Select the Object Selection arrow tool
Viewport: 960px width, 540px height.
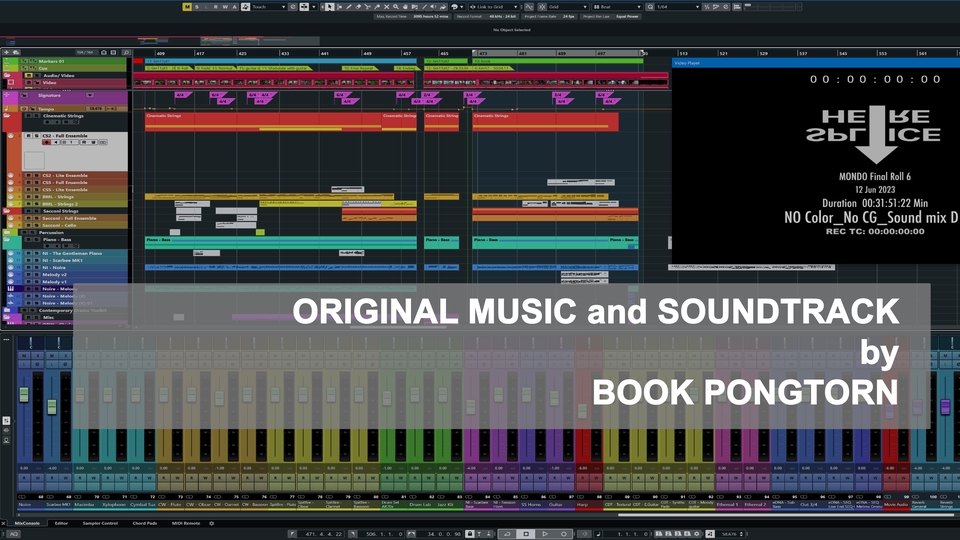pyautogui.click(x=330, y=7)
